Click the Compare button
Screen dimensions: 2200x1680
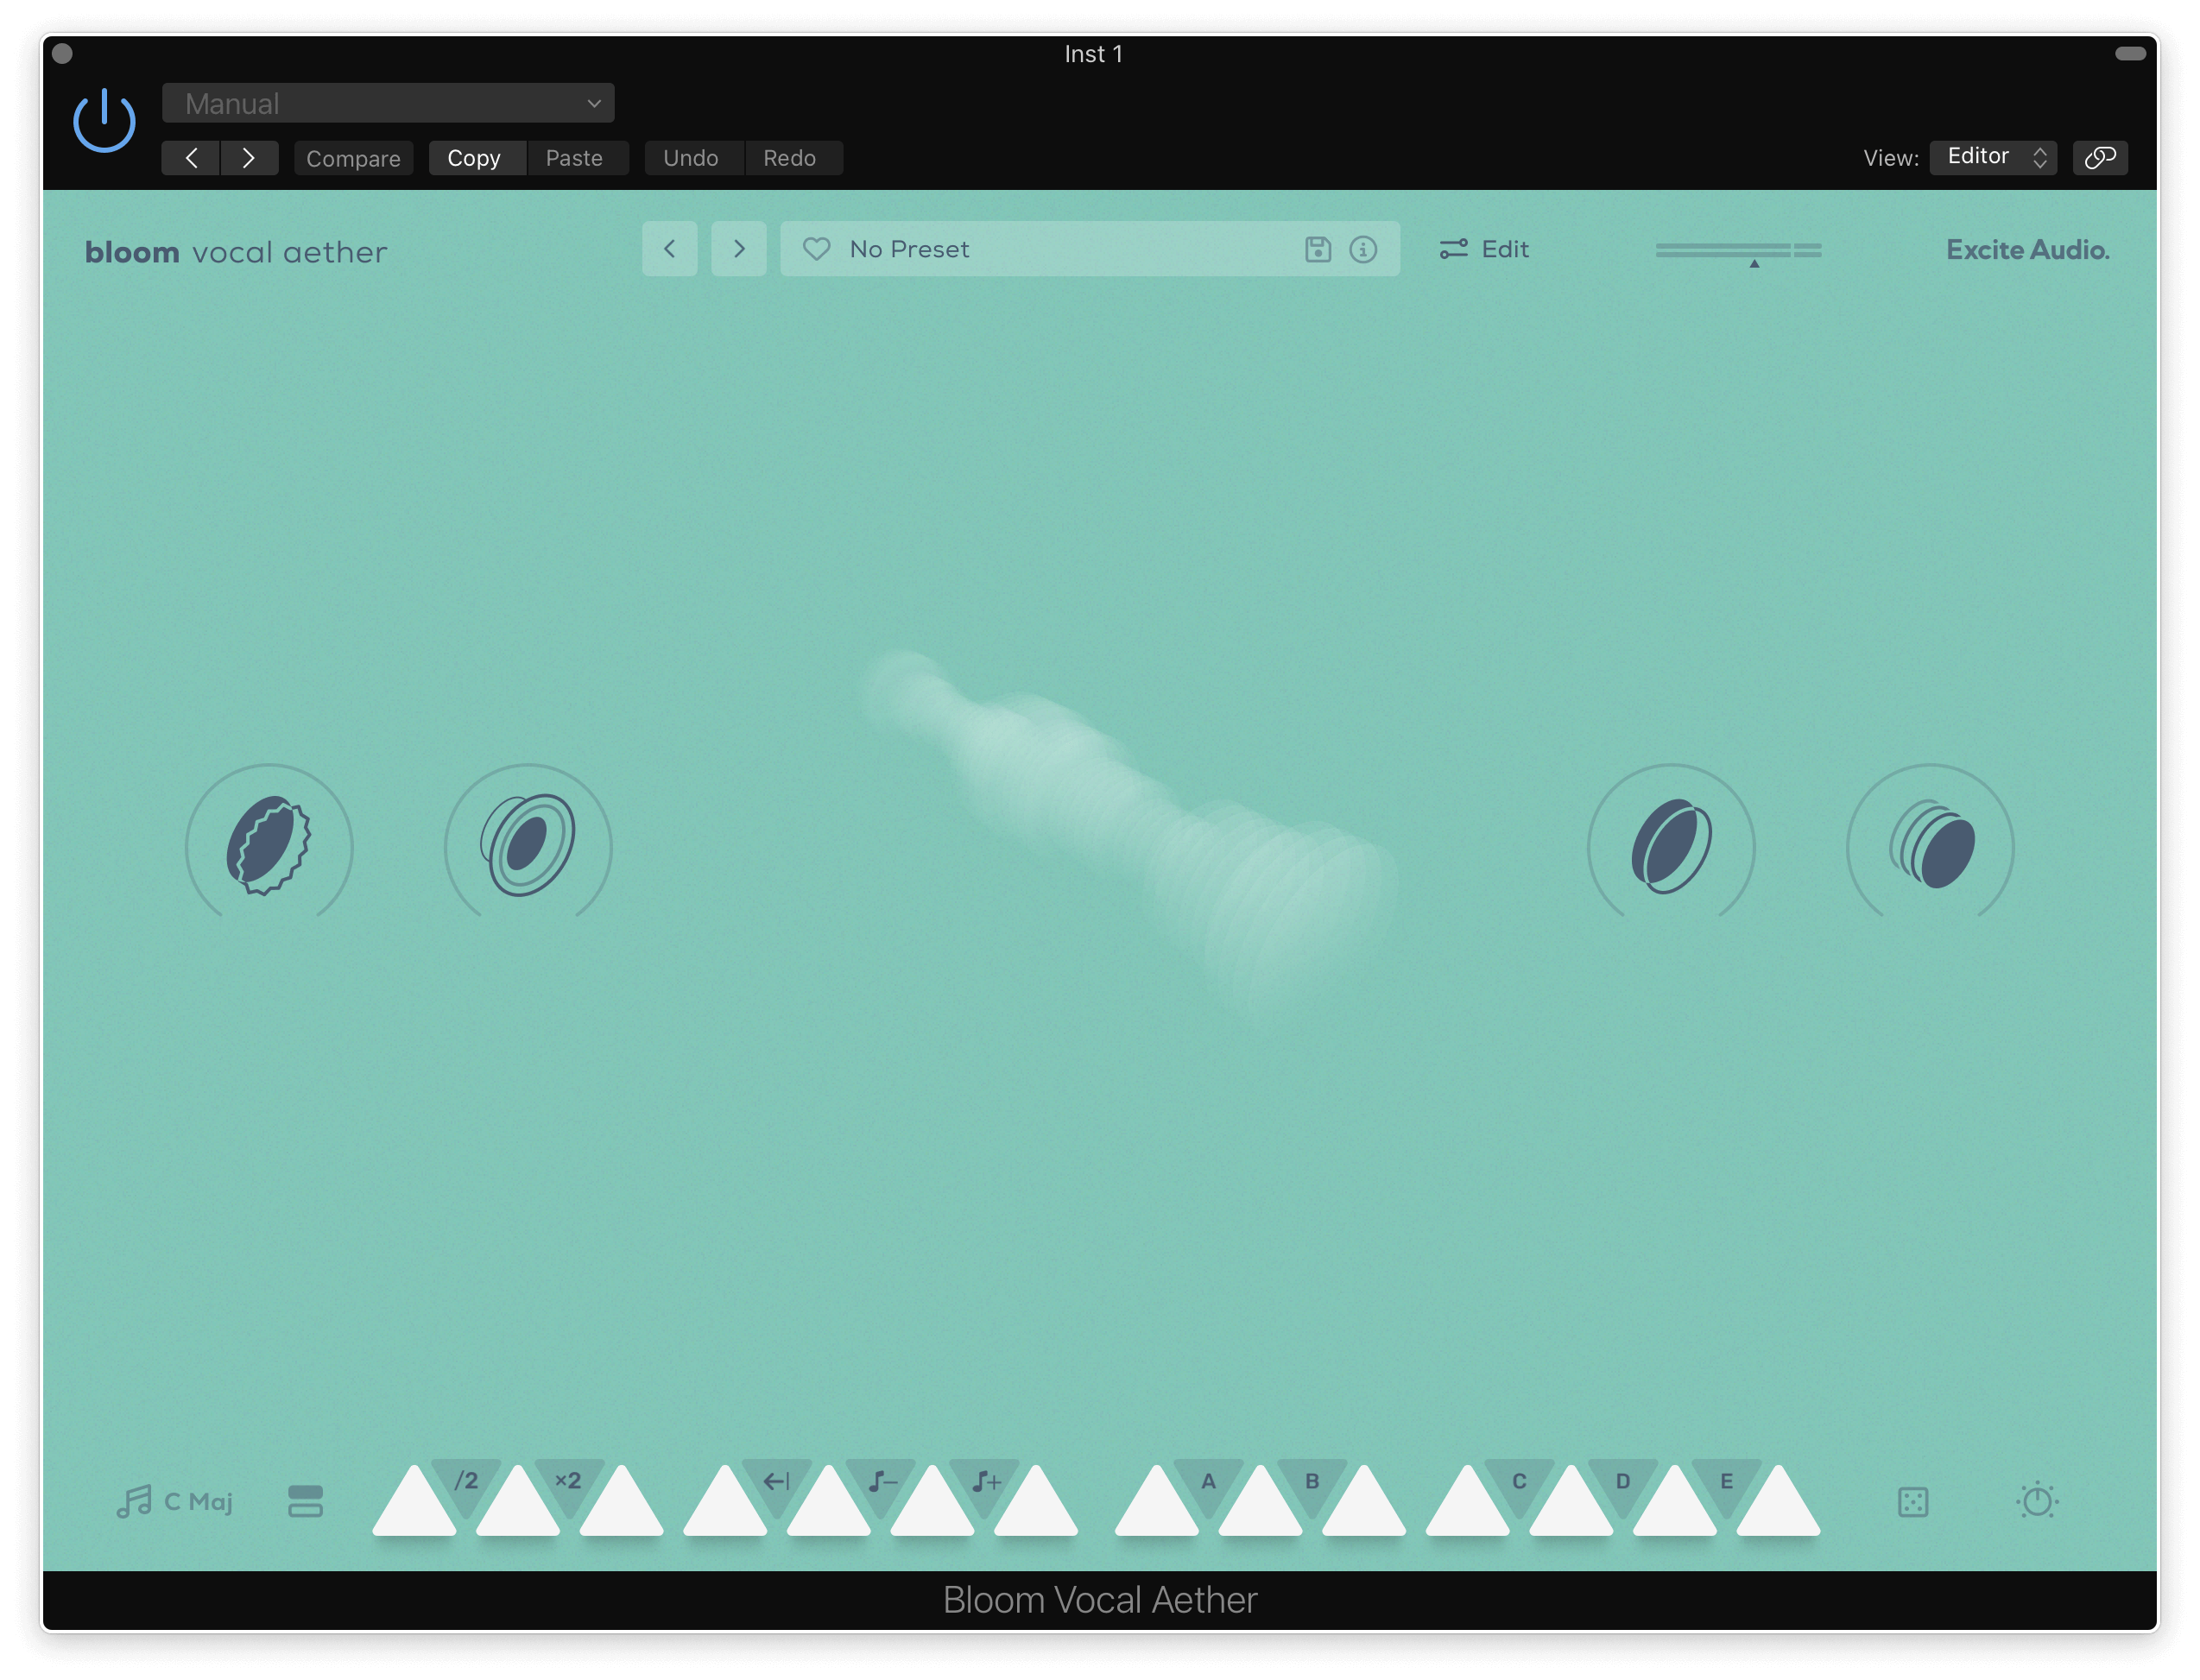pyautogui.click(x=353, y=158)
